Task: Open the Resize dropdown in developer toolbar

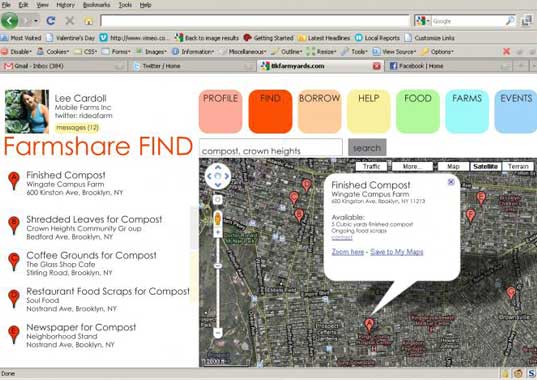Action: coord(321,52)
